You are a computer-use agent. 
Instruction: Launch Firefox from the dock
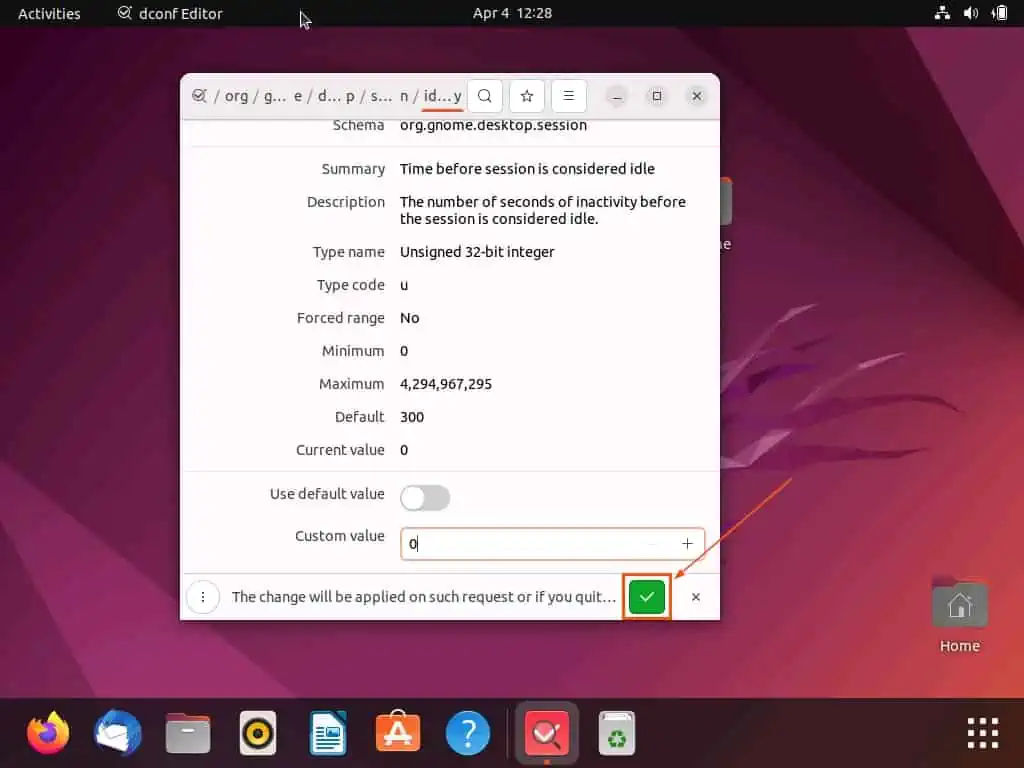coord(47,733)
